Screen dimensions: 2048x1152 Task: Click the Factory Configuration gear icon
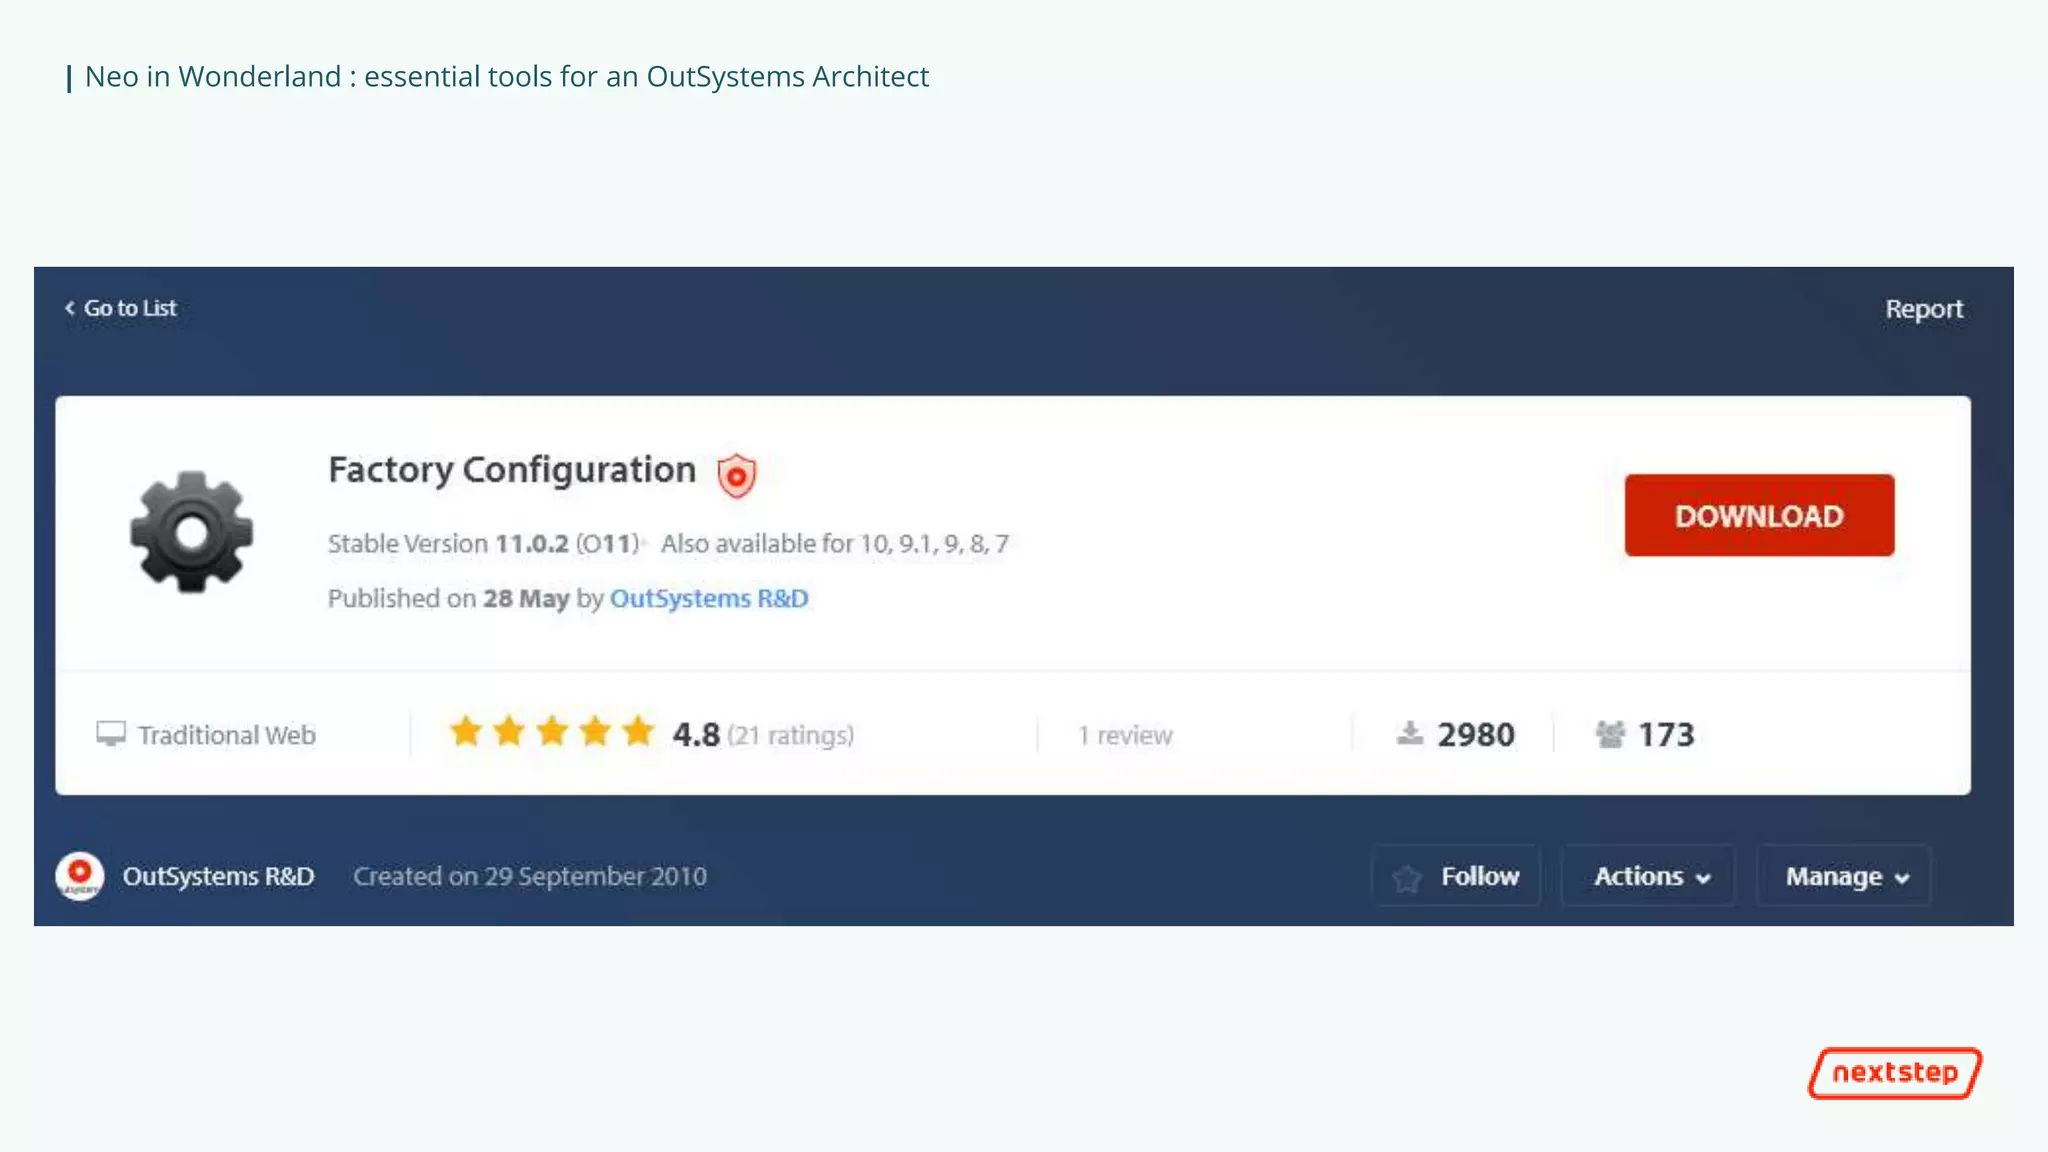pos(191,532)
